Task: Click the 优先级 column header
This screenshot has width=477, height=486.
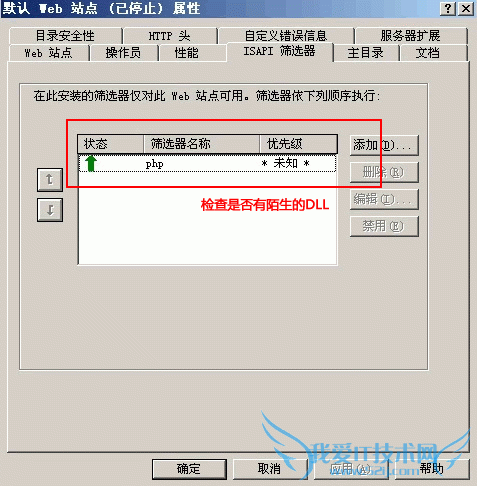Action: (x=298, y=144)
